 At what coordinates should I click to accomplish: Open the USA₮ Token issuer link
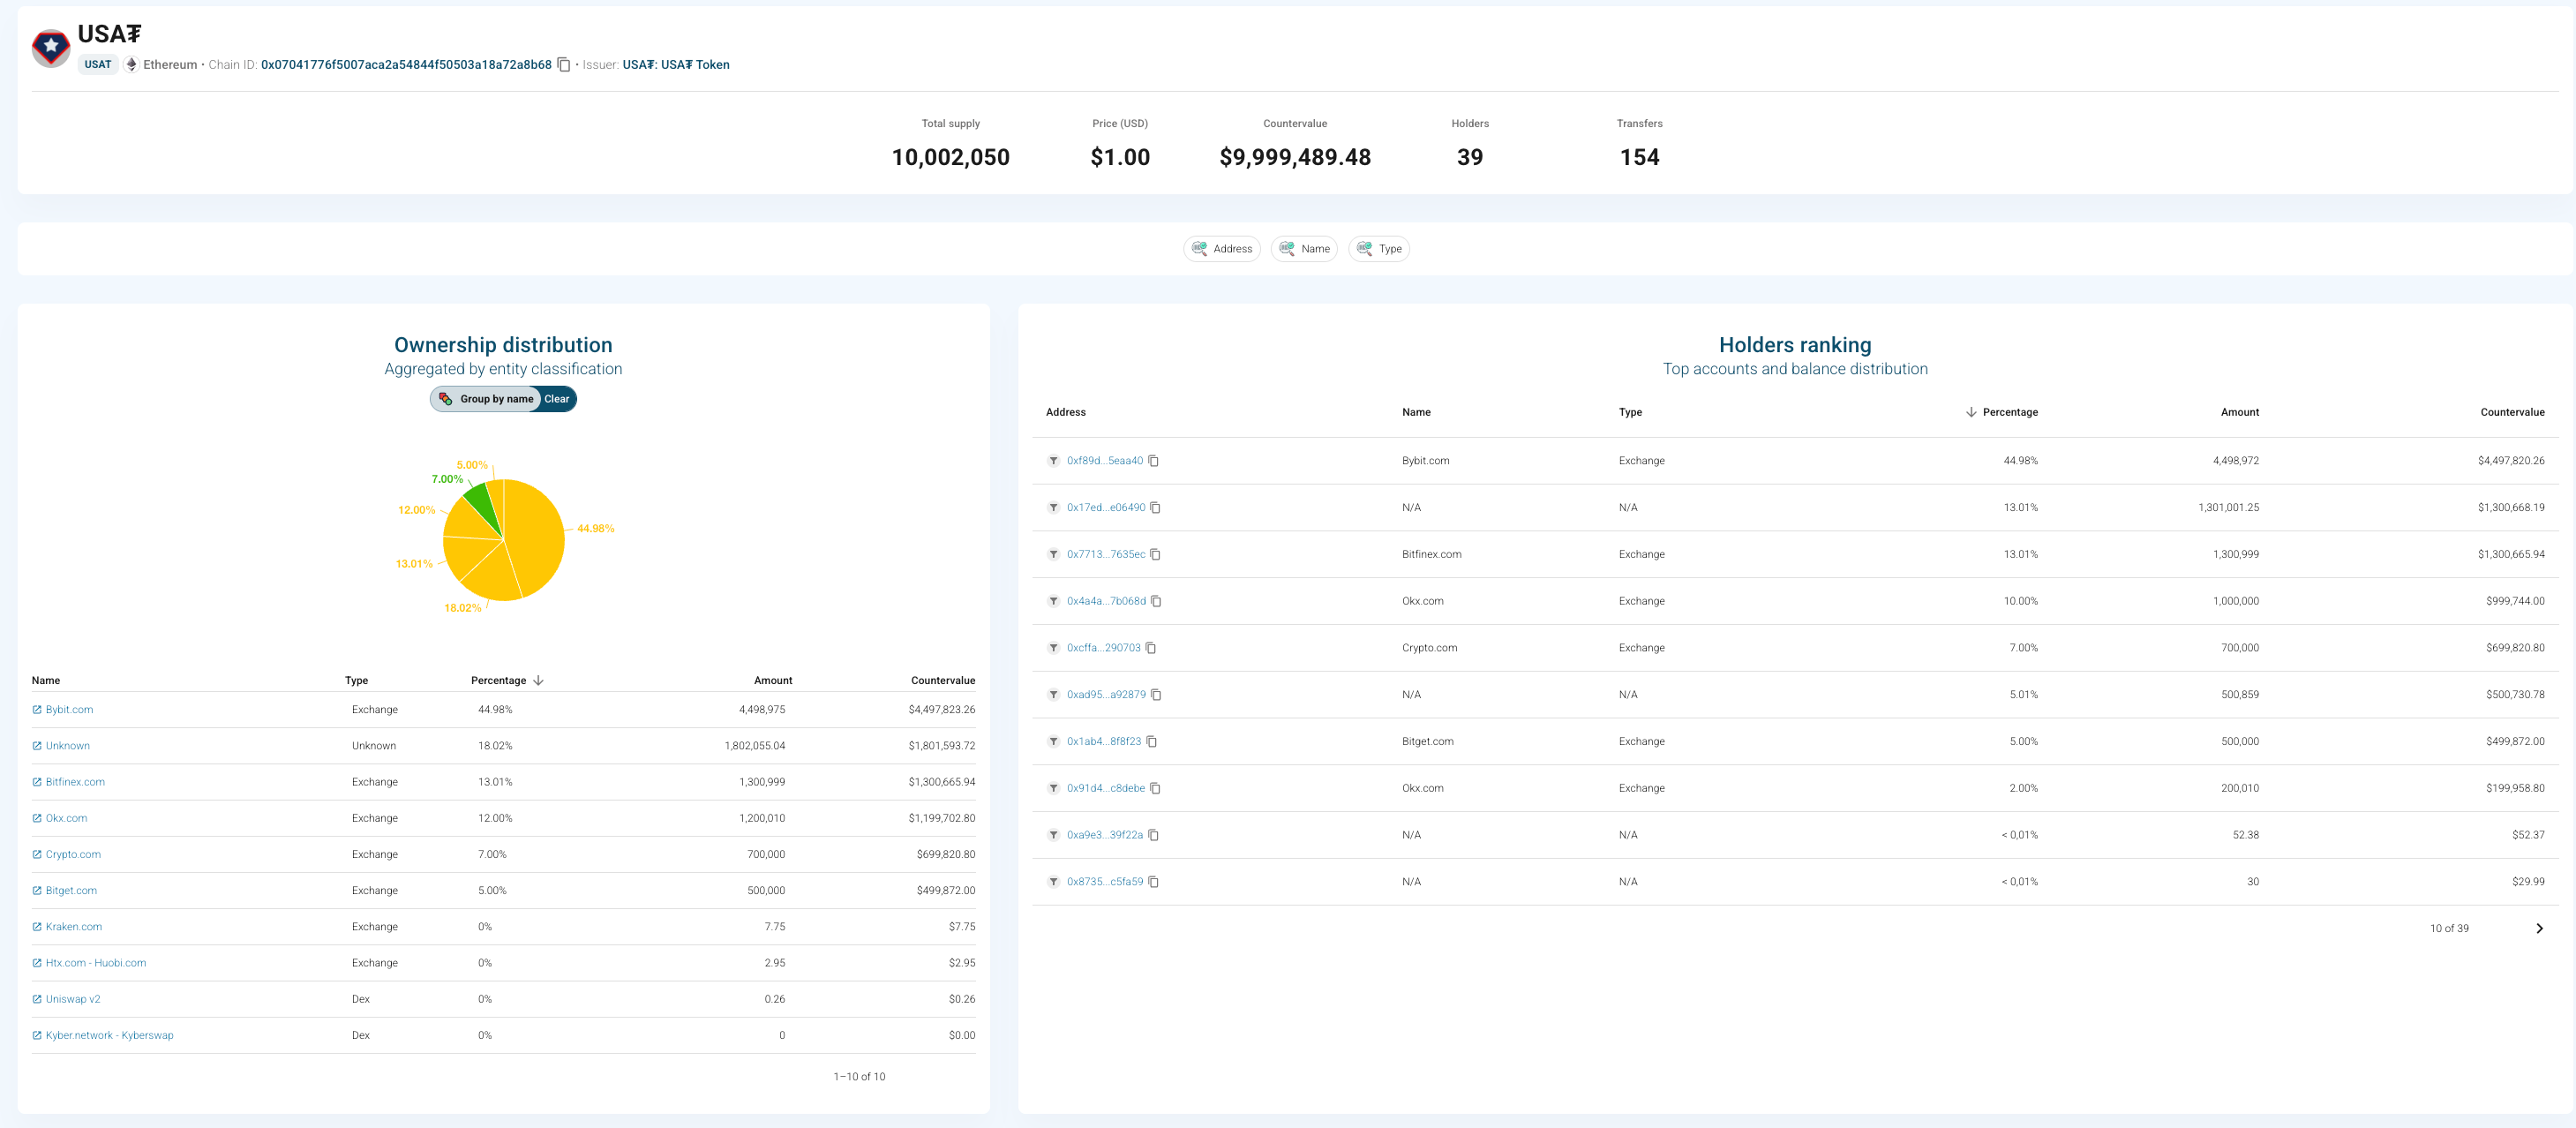675,65
